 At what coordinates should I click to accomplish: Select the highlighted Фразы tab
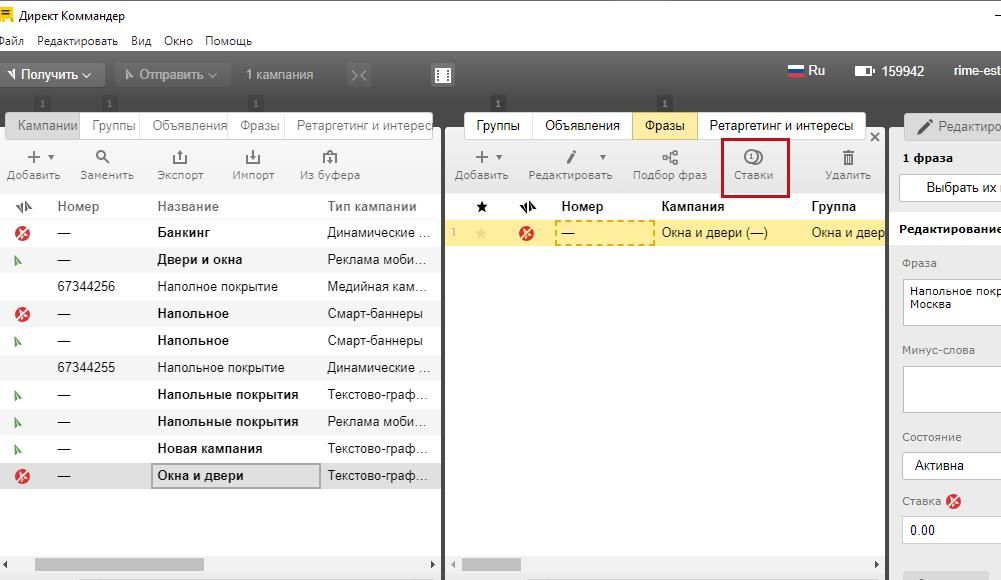(665, 126)
